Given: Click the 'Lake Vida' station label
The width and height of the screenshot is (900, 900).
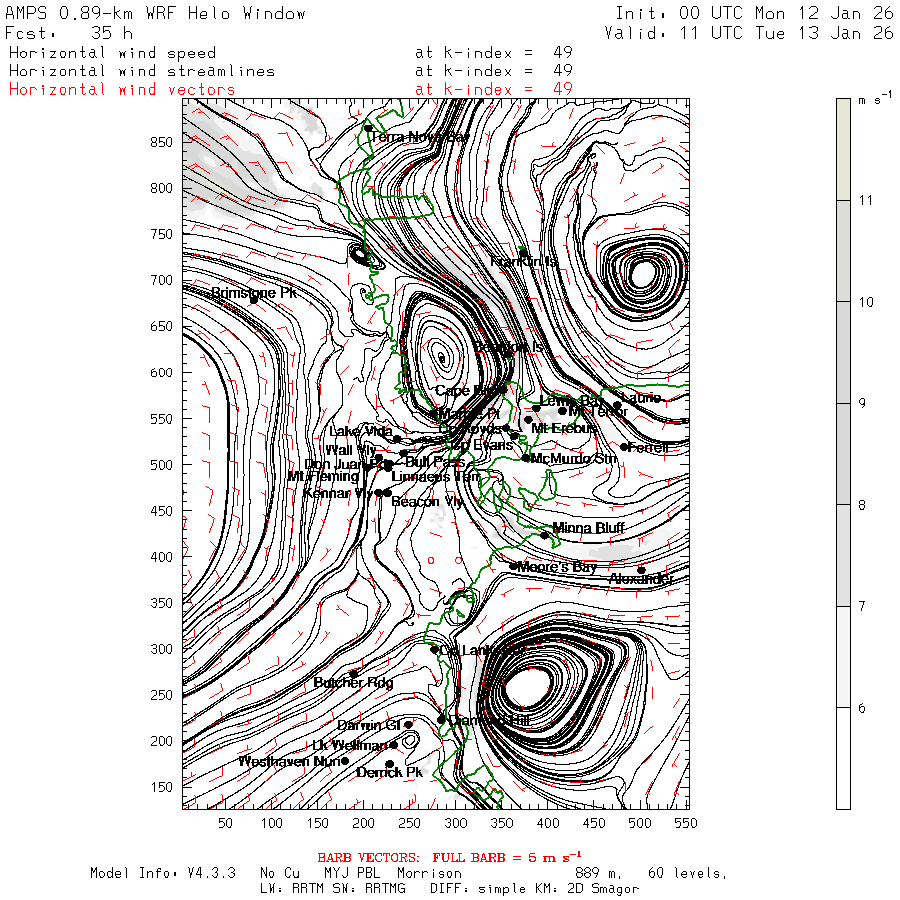Looking at the screenshot, I should pos(361,431).
